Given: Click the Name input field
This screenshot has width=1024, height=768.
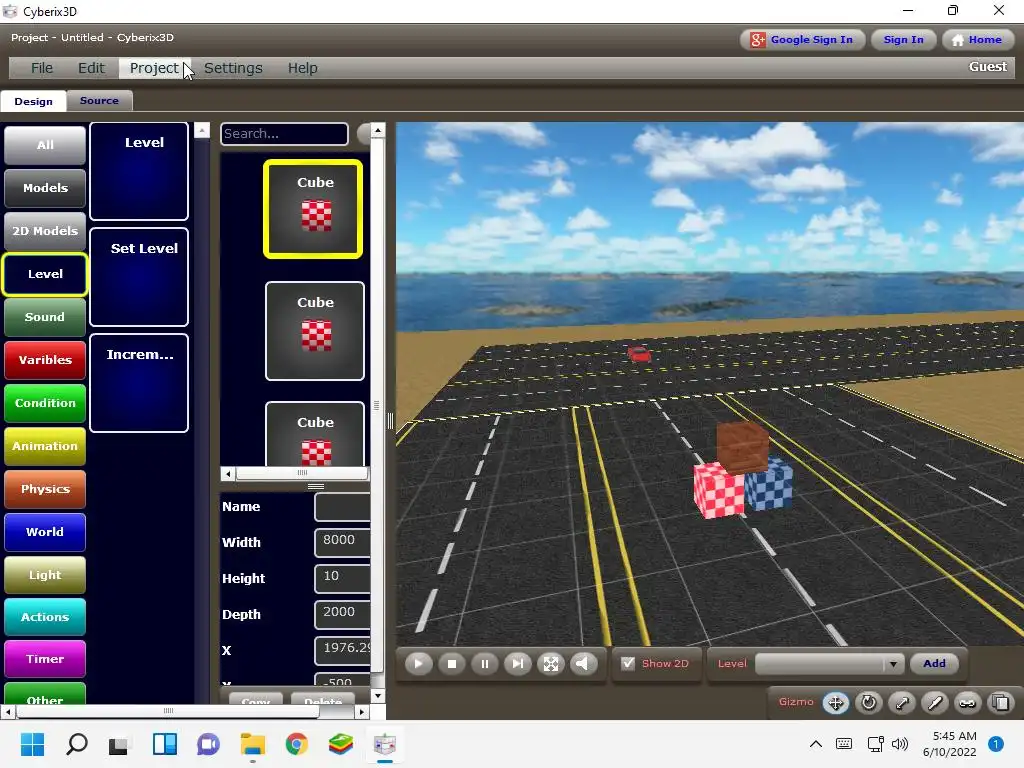Looking at the screenshot, I should [342, 507].
